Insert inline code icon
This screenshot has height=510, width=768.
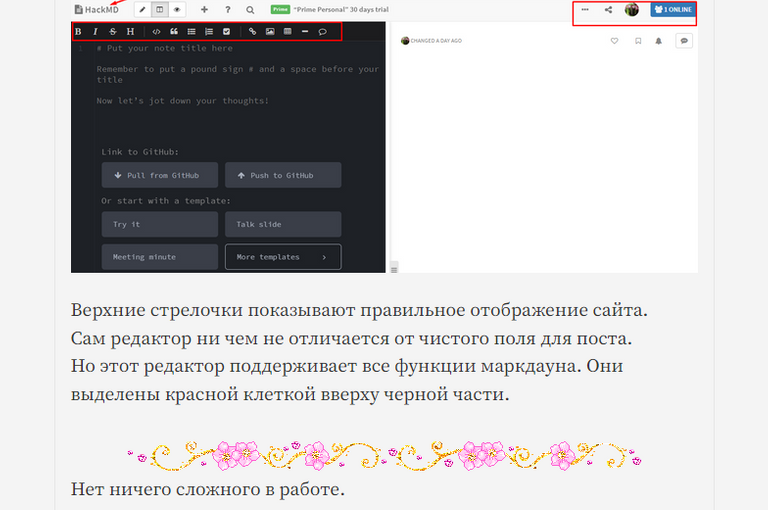click(x=156, y=31)
